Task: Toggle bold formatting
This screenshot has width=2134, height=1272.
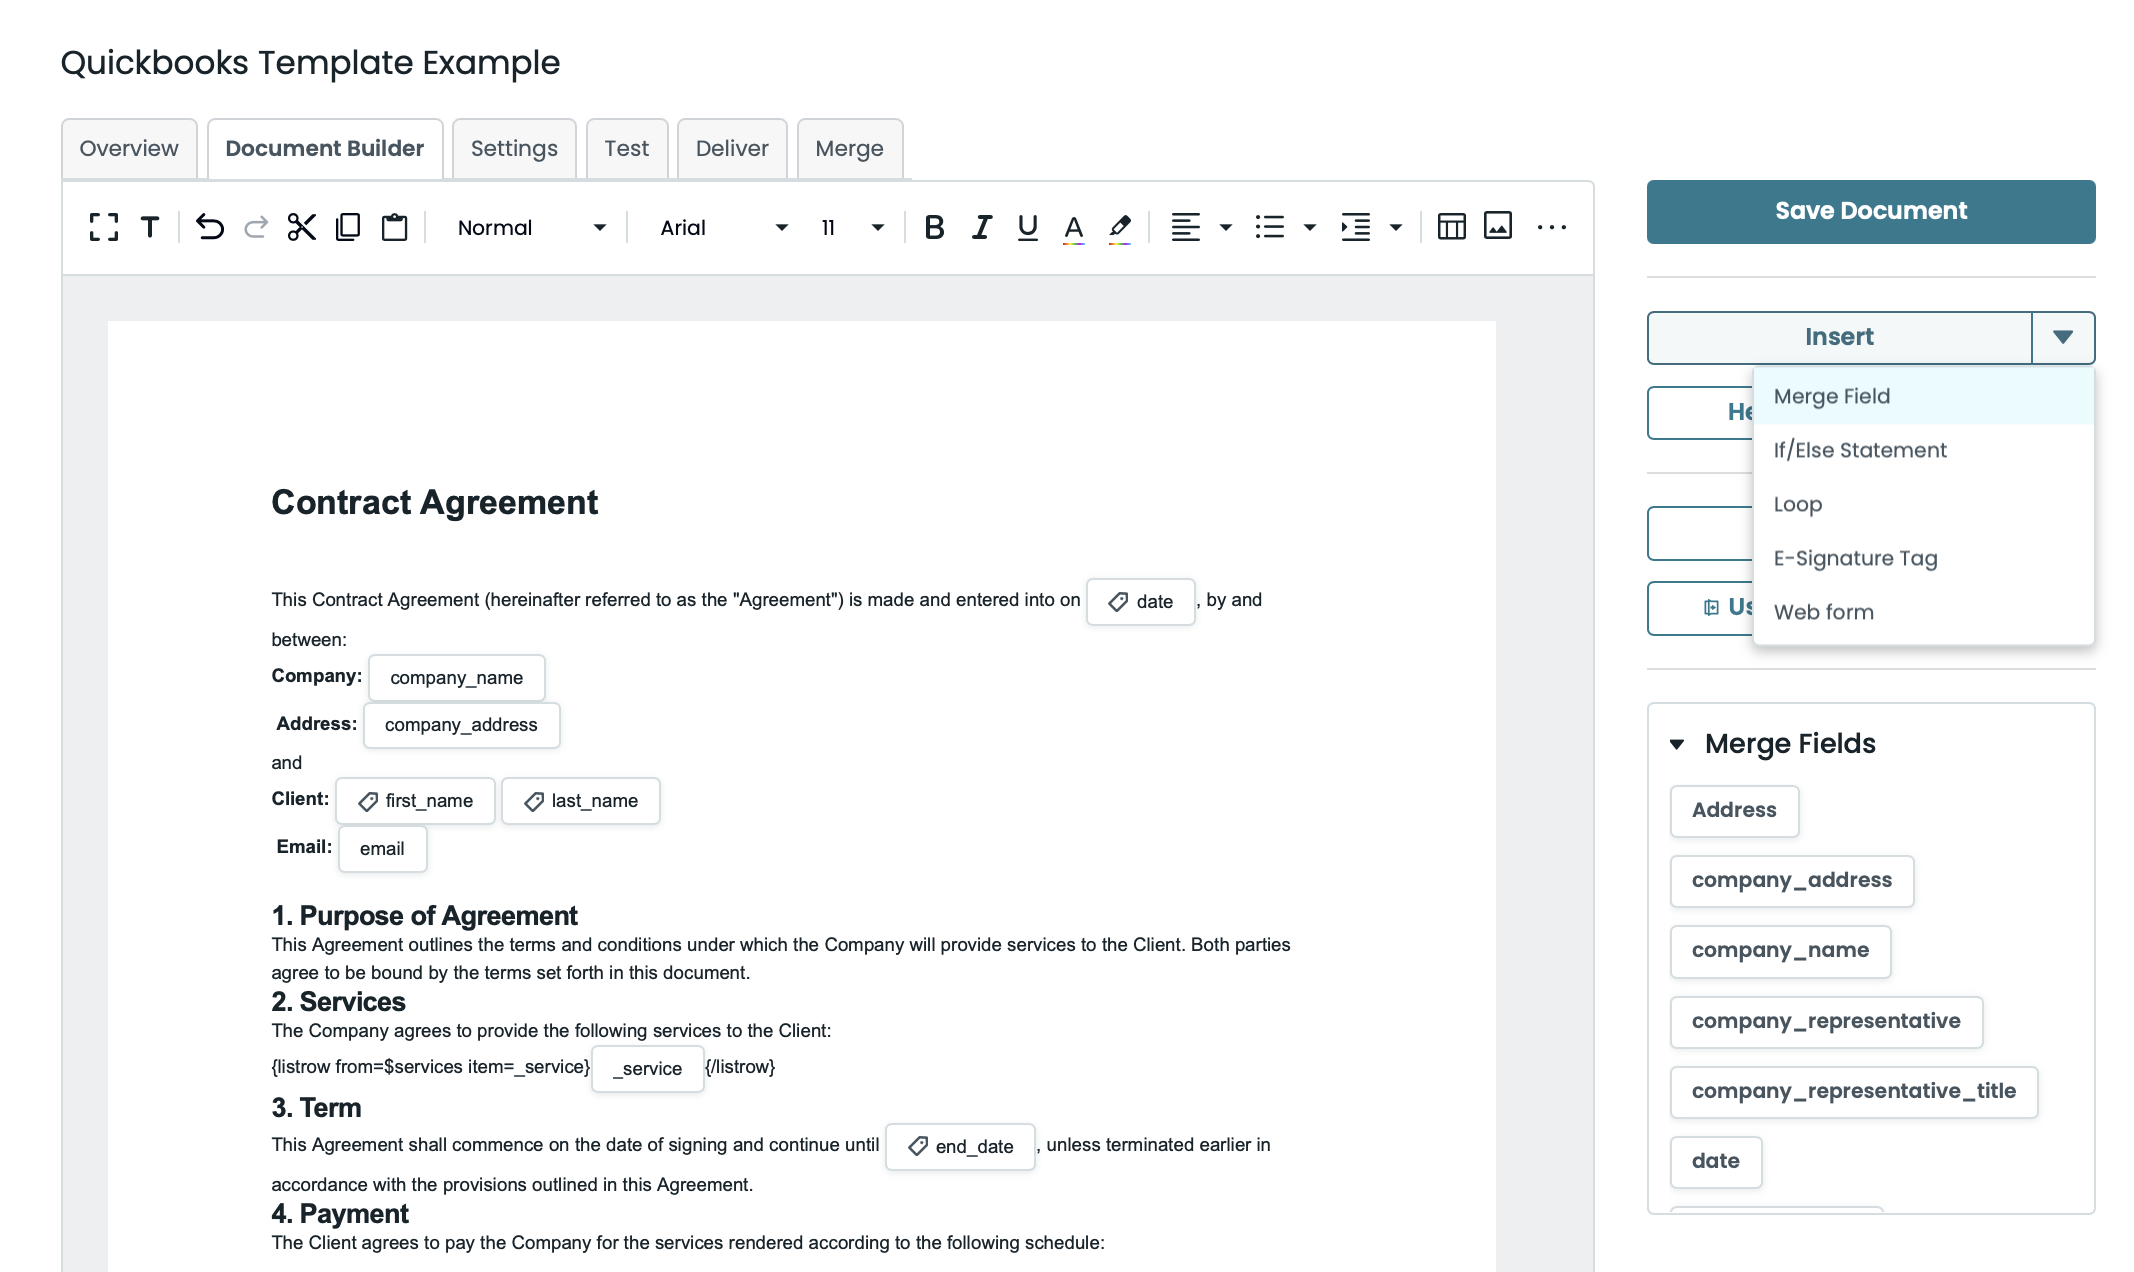Action: [934, 227]
